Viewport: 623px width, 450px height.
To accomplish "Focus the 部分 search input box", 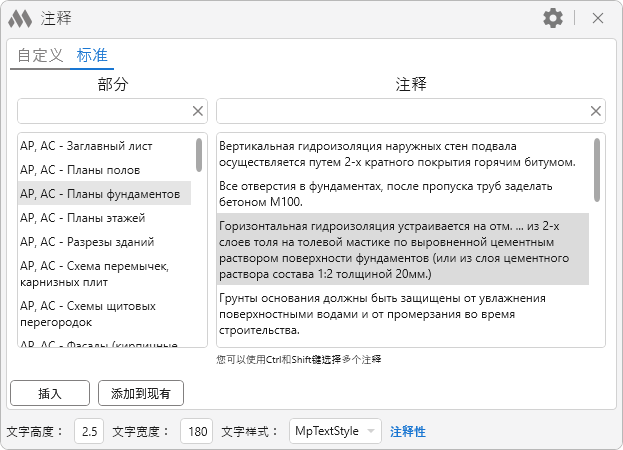I will 103,111.
